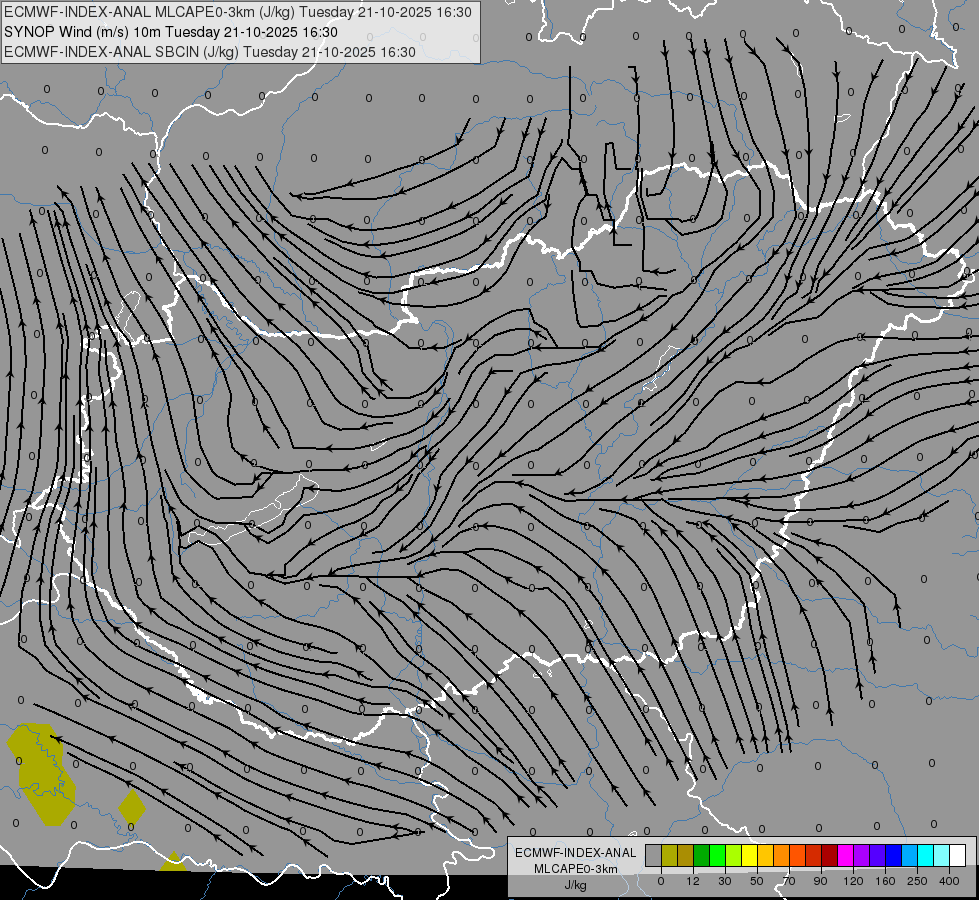Click the large olive MLCAPE patch on map
The width and height of the screenshot is (979, 900).
coord(42,774)
